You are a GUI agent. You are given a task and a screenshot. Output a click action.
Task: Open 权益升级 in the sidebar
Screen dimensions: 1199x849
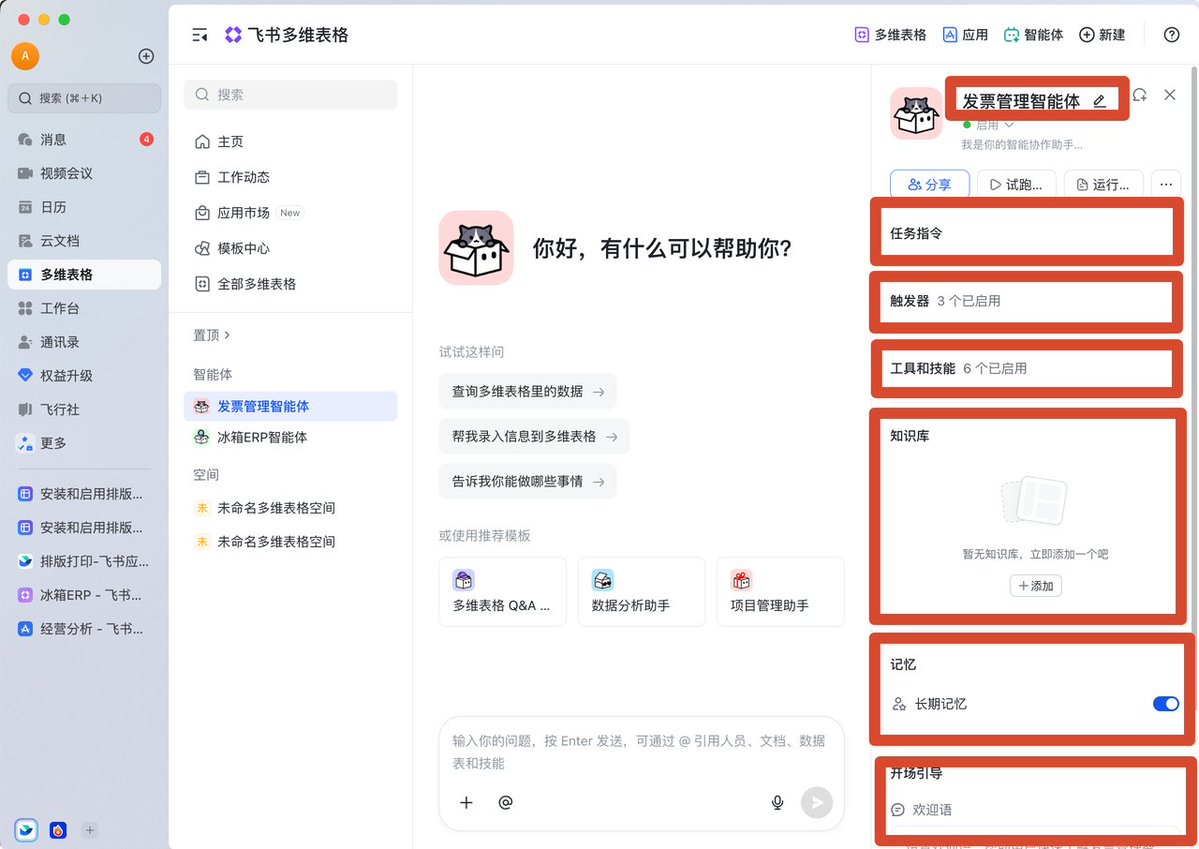(x=84, y=376)
